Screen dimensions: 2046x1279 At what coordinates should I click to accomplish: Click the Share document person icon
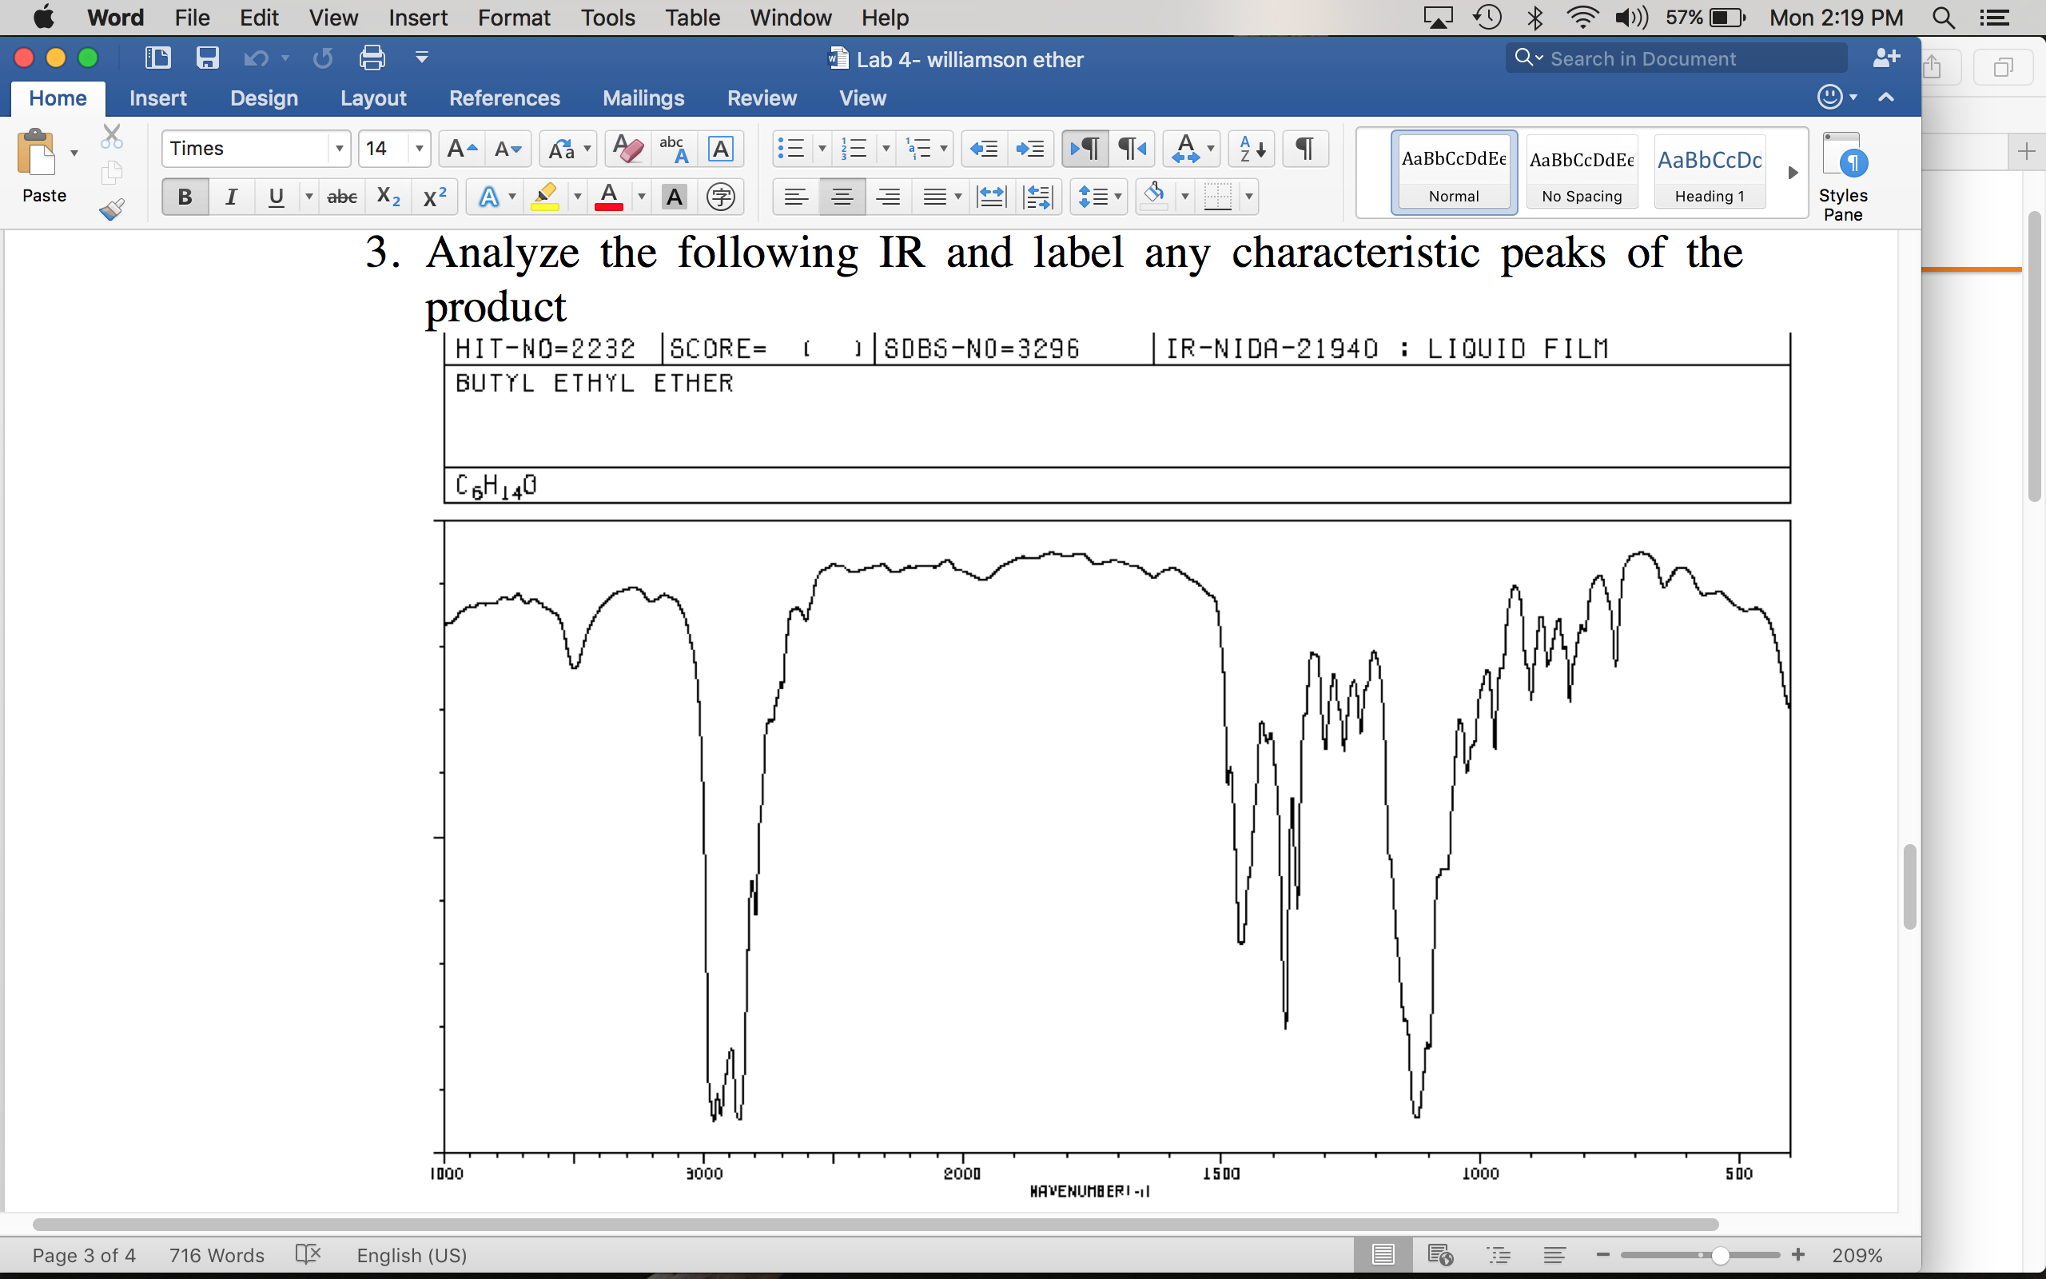(x=1886, y=58)
